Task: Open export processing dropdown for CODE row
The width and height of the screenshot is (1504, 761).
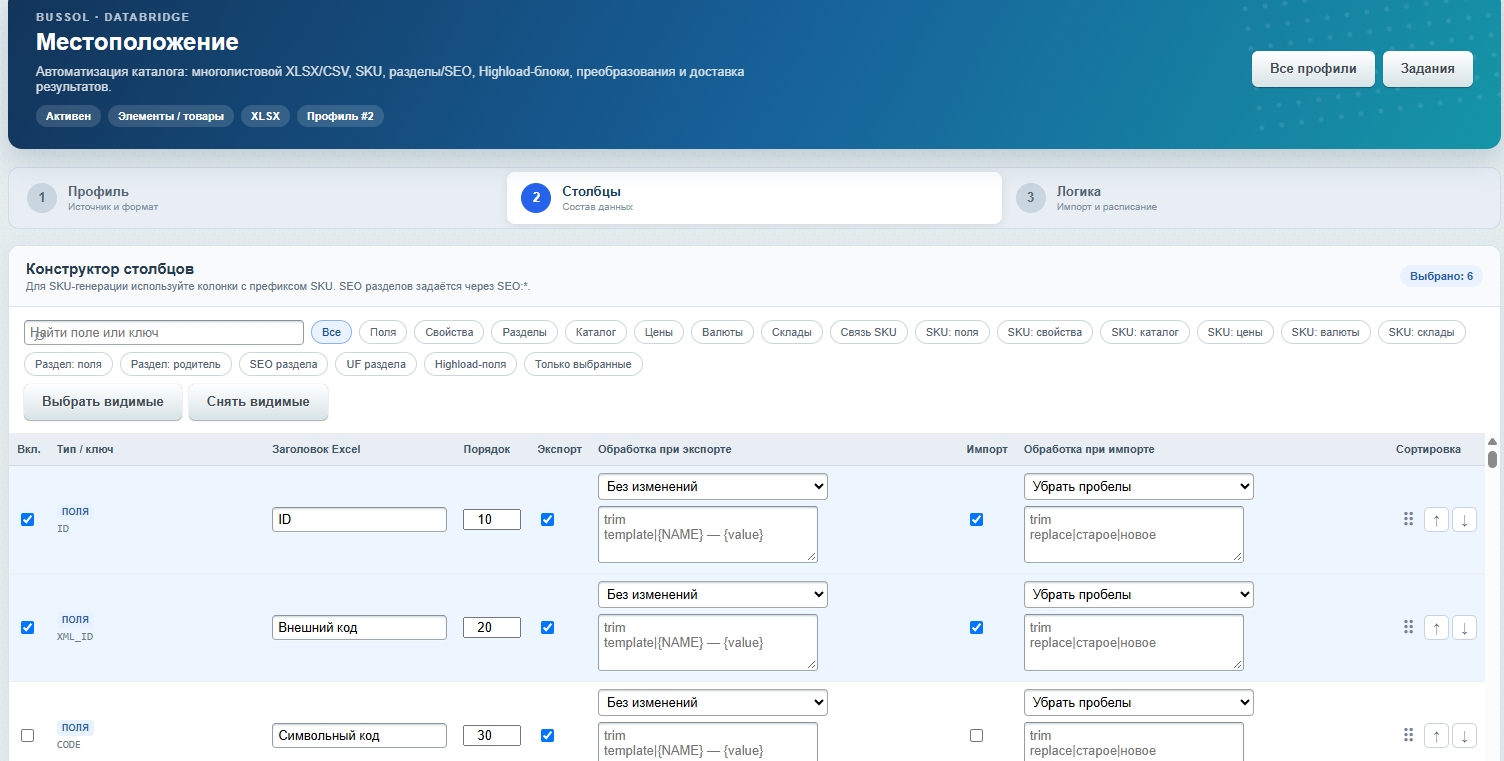Action: point(713,702)
